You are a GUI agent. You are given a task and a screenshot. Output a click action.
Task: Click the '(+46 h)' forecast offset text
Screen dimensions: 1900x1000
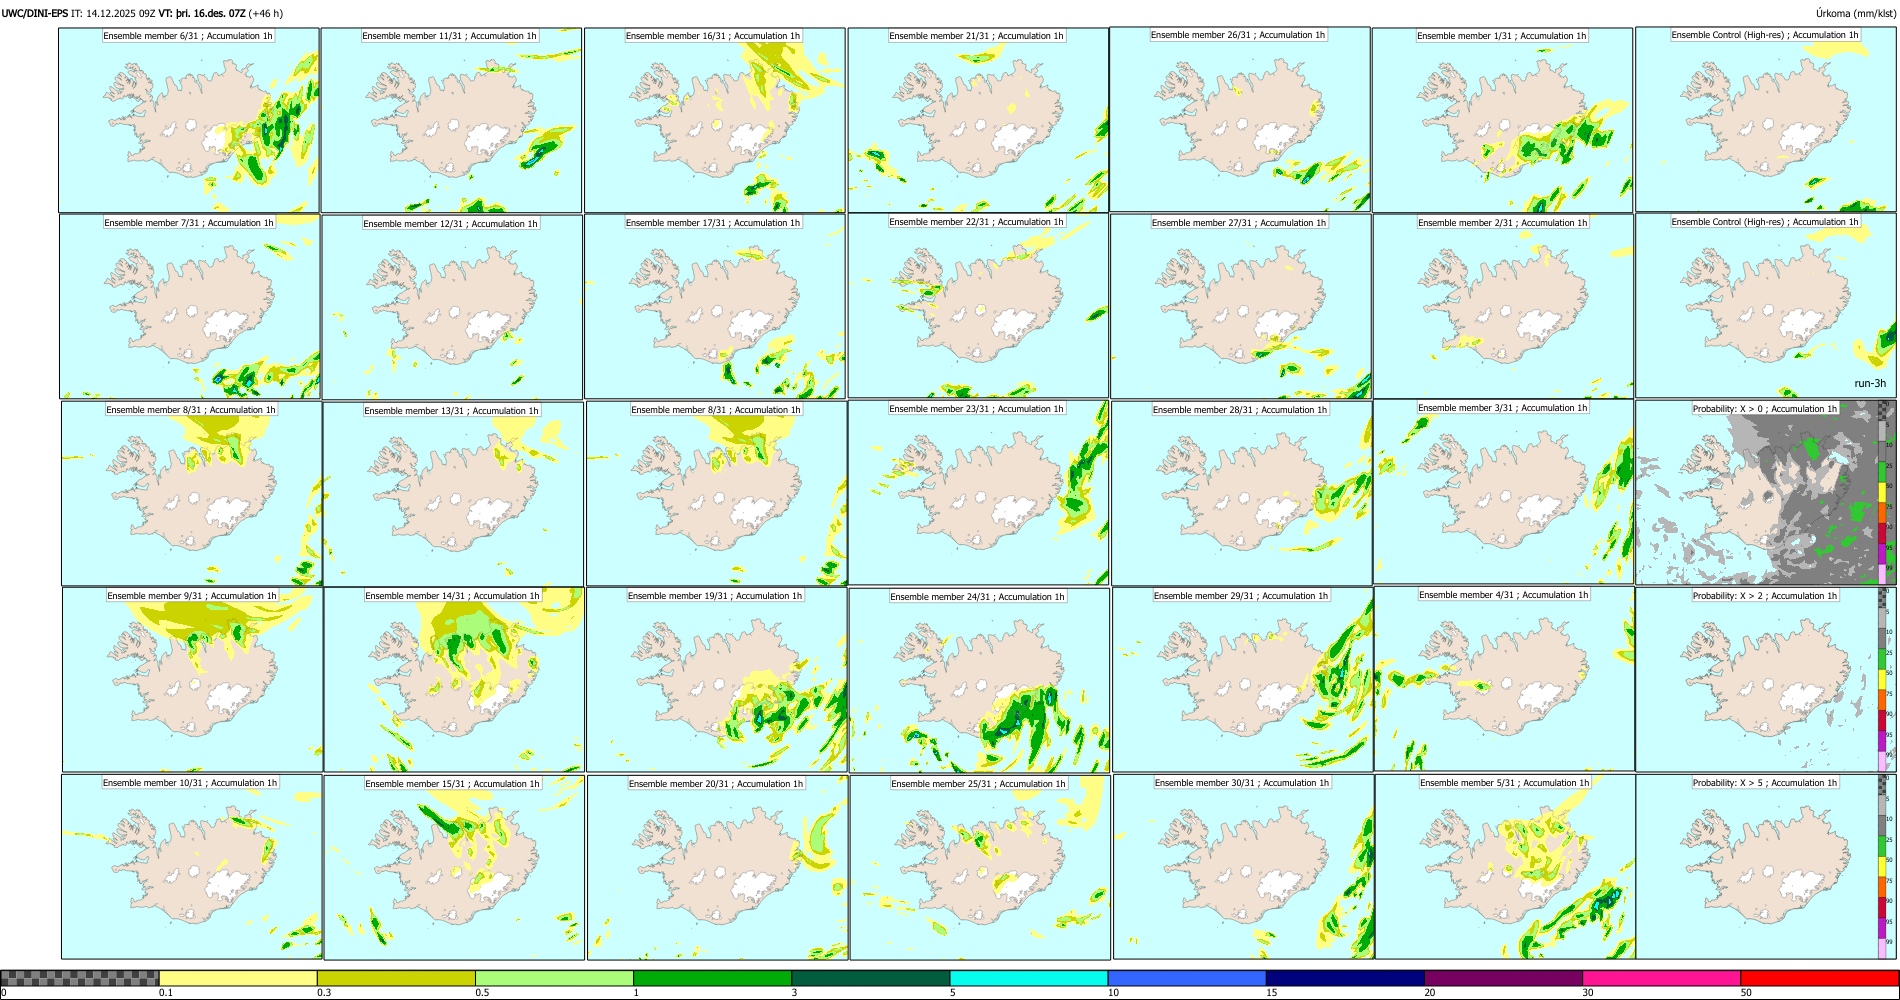pyautogui.click(x=266, y=14)
